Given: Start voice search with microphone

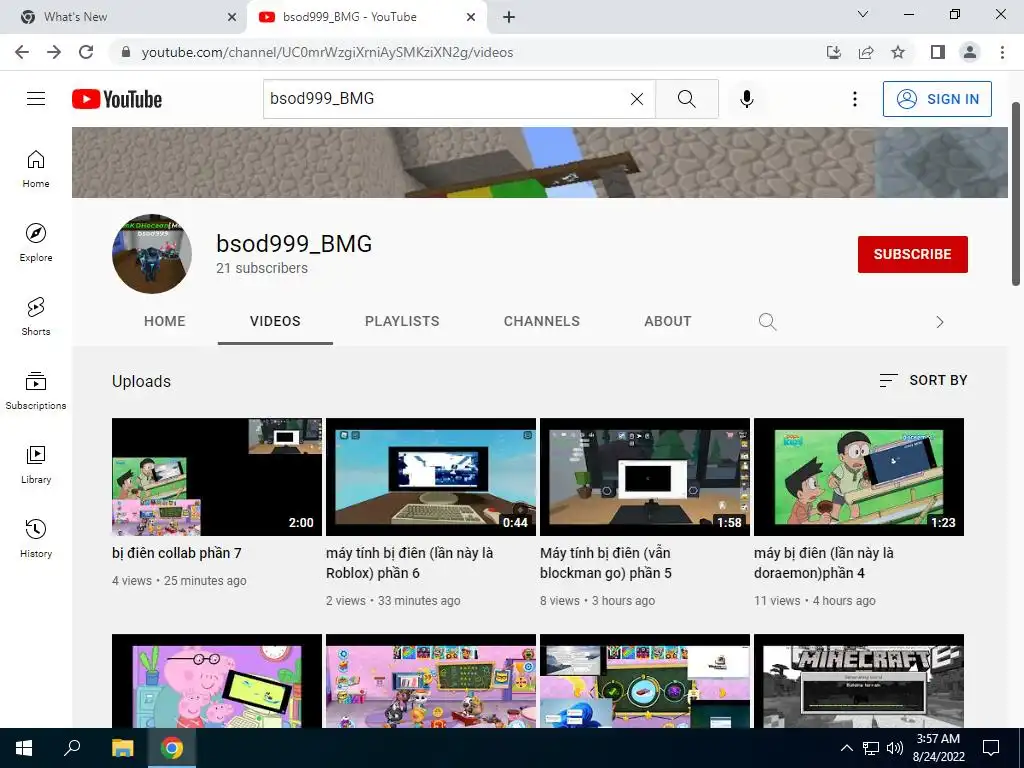Looking at the screenshot, I should pos(746,99).
